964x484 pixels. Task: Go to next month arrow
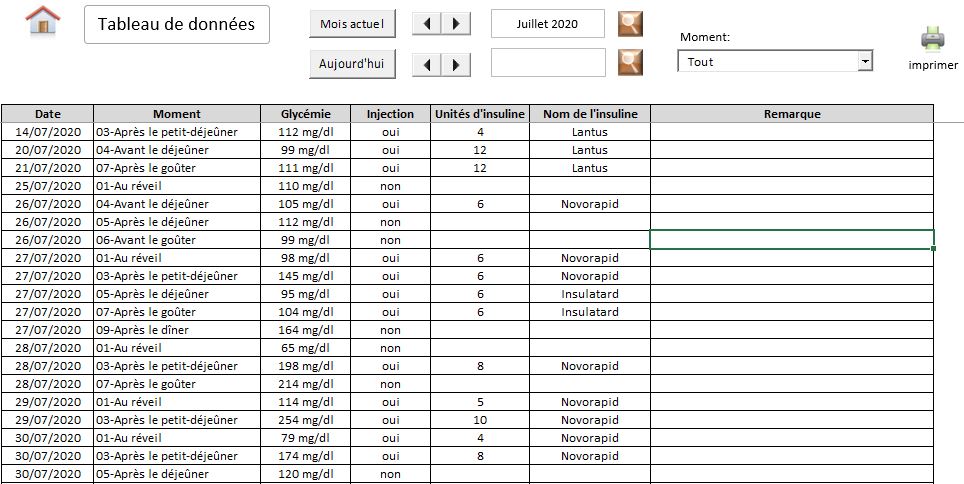[x=456, y=24]
